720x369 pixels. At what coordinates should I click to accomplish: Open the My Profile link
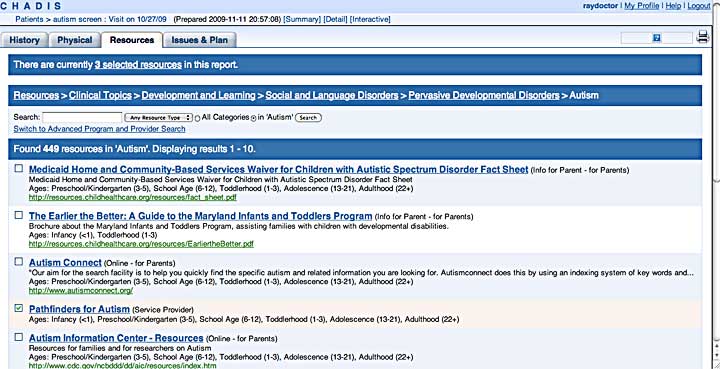641,6
